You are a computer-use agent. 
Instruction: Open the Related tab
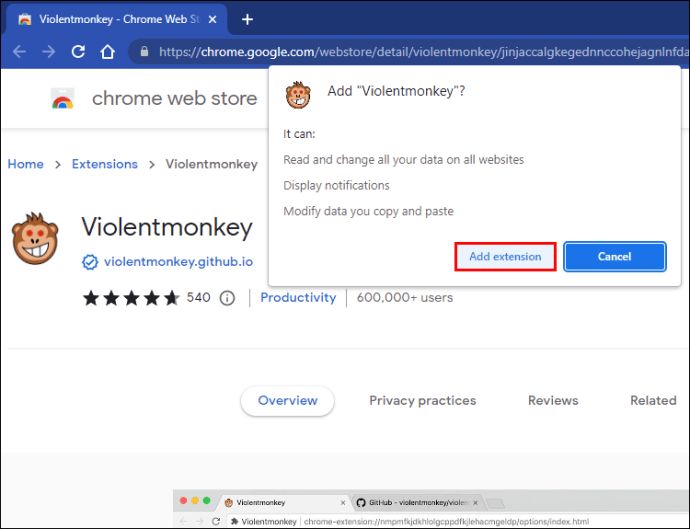point(653,400)
